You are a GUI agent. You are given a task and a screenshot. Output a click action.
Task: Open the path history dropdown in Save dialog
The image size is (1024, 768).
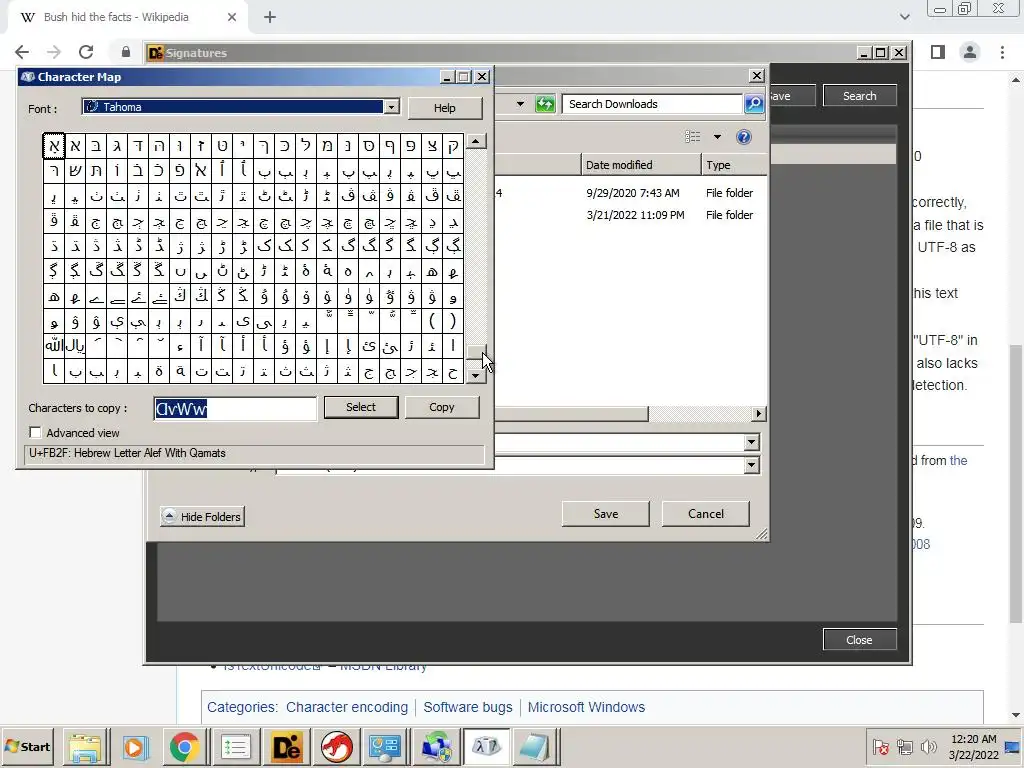520,104
